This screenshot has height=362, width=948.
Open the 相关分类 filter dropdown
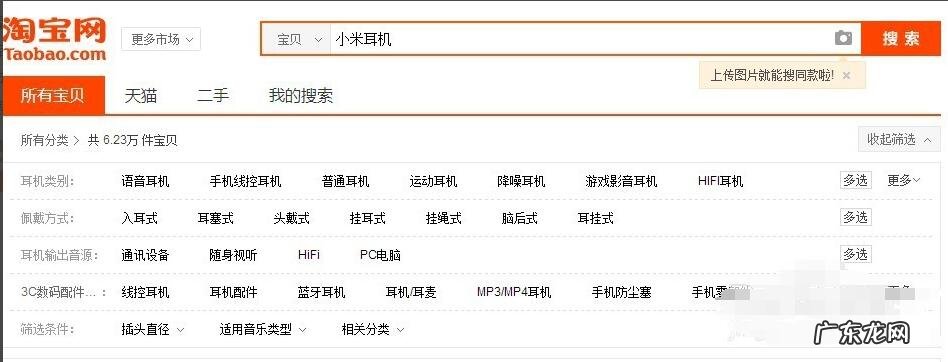tap(372, 329)
